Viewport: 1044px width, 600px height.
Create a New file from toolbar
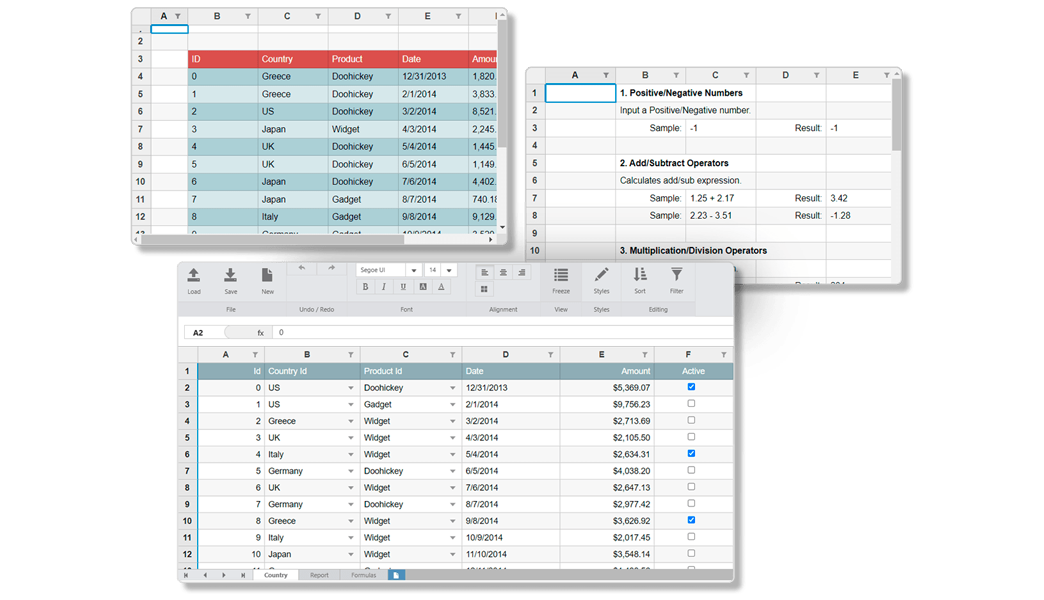[267, 275]
